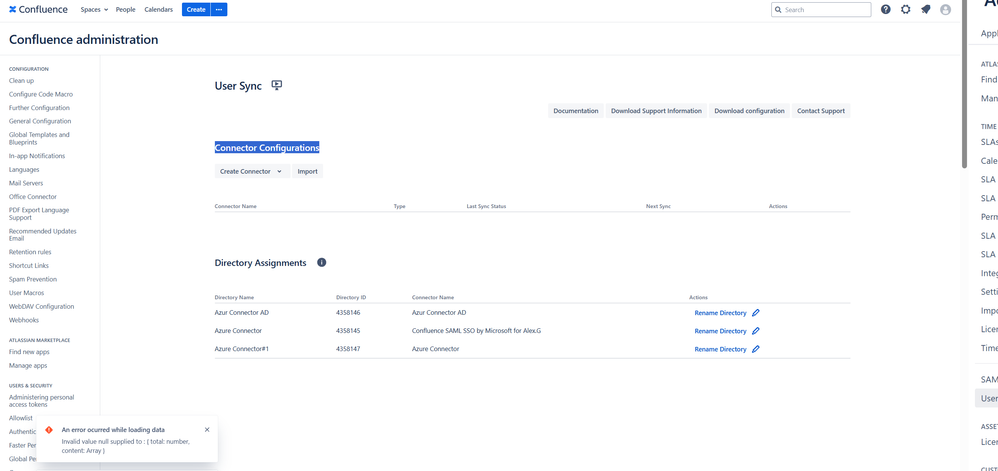Open Global Templates and Blueprints
Viewport: 998px width, 471px height.
click(x=39, y=138)
